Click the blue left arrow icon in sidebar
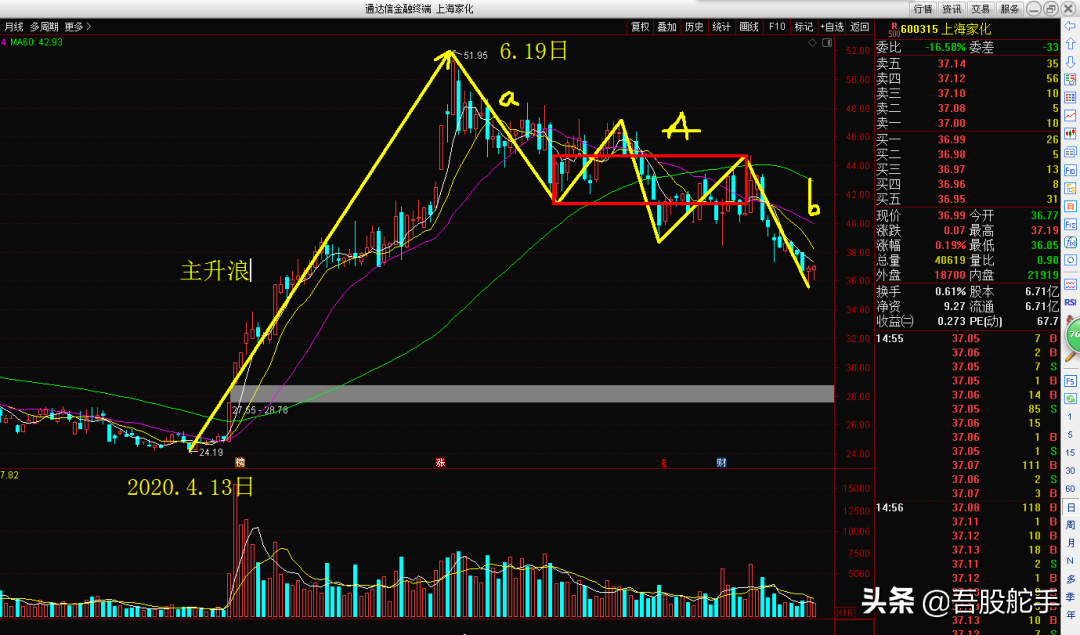Screen dimensions: 1080x635 (x=1070, y=26)
